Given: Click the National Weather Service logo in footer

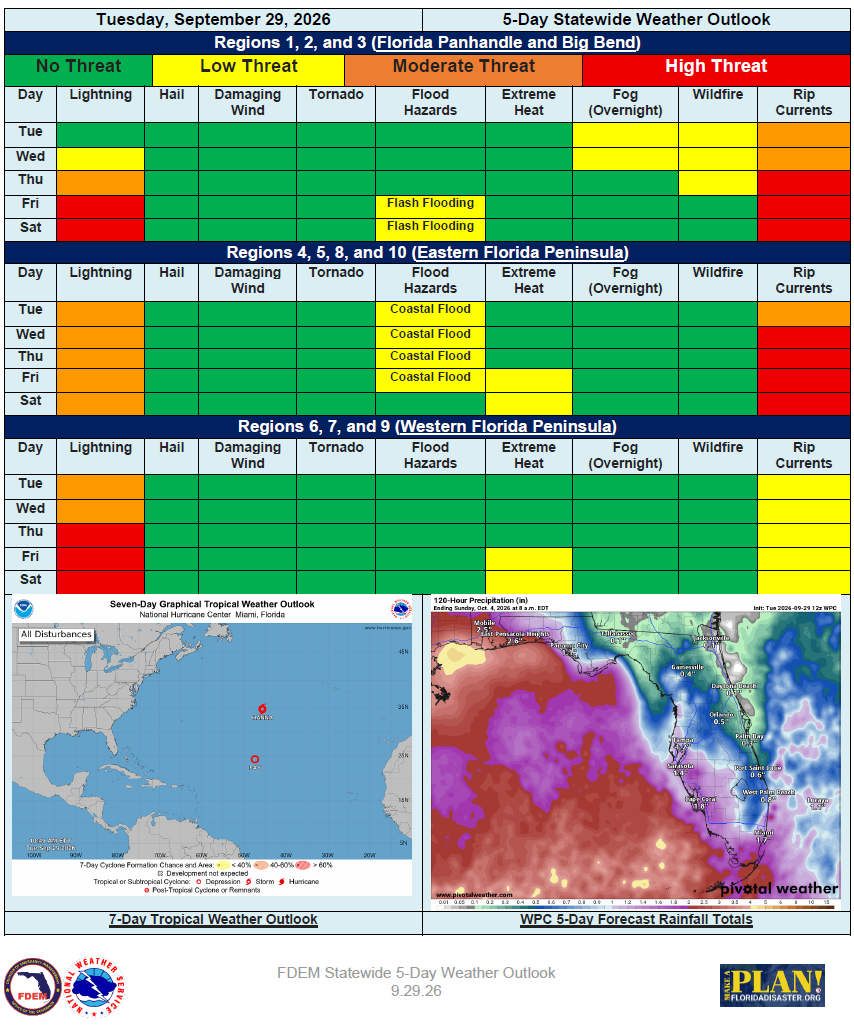Looking at the screenshot, I should [95, 987].
